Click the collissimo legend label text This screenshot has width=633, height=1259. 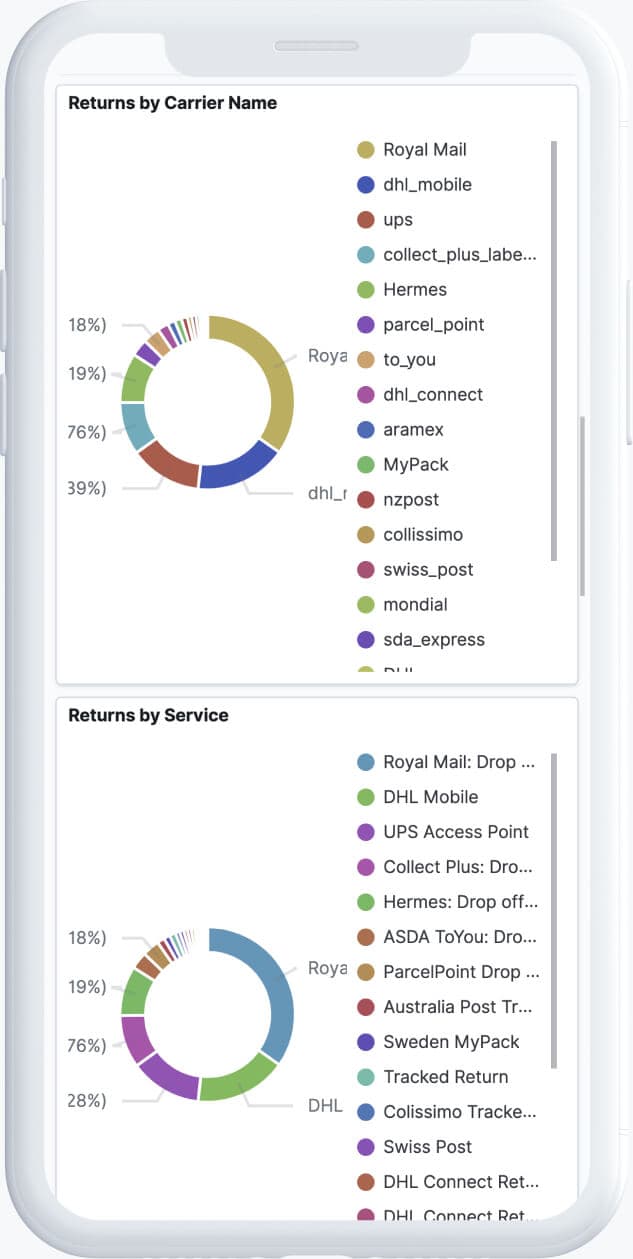click(422, 534)
